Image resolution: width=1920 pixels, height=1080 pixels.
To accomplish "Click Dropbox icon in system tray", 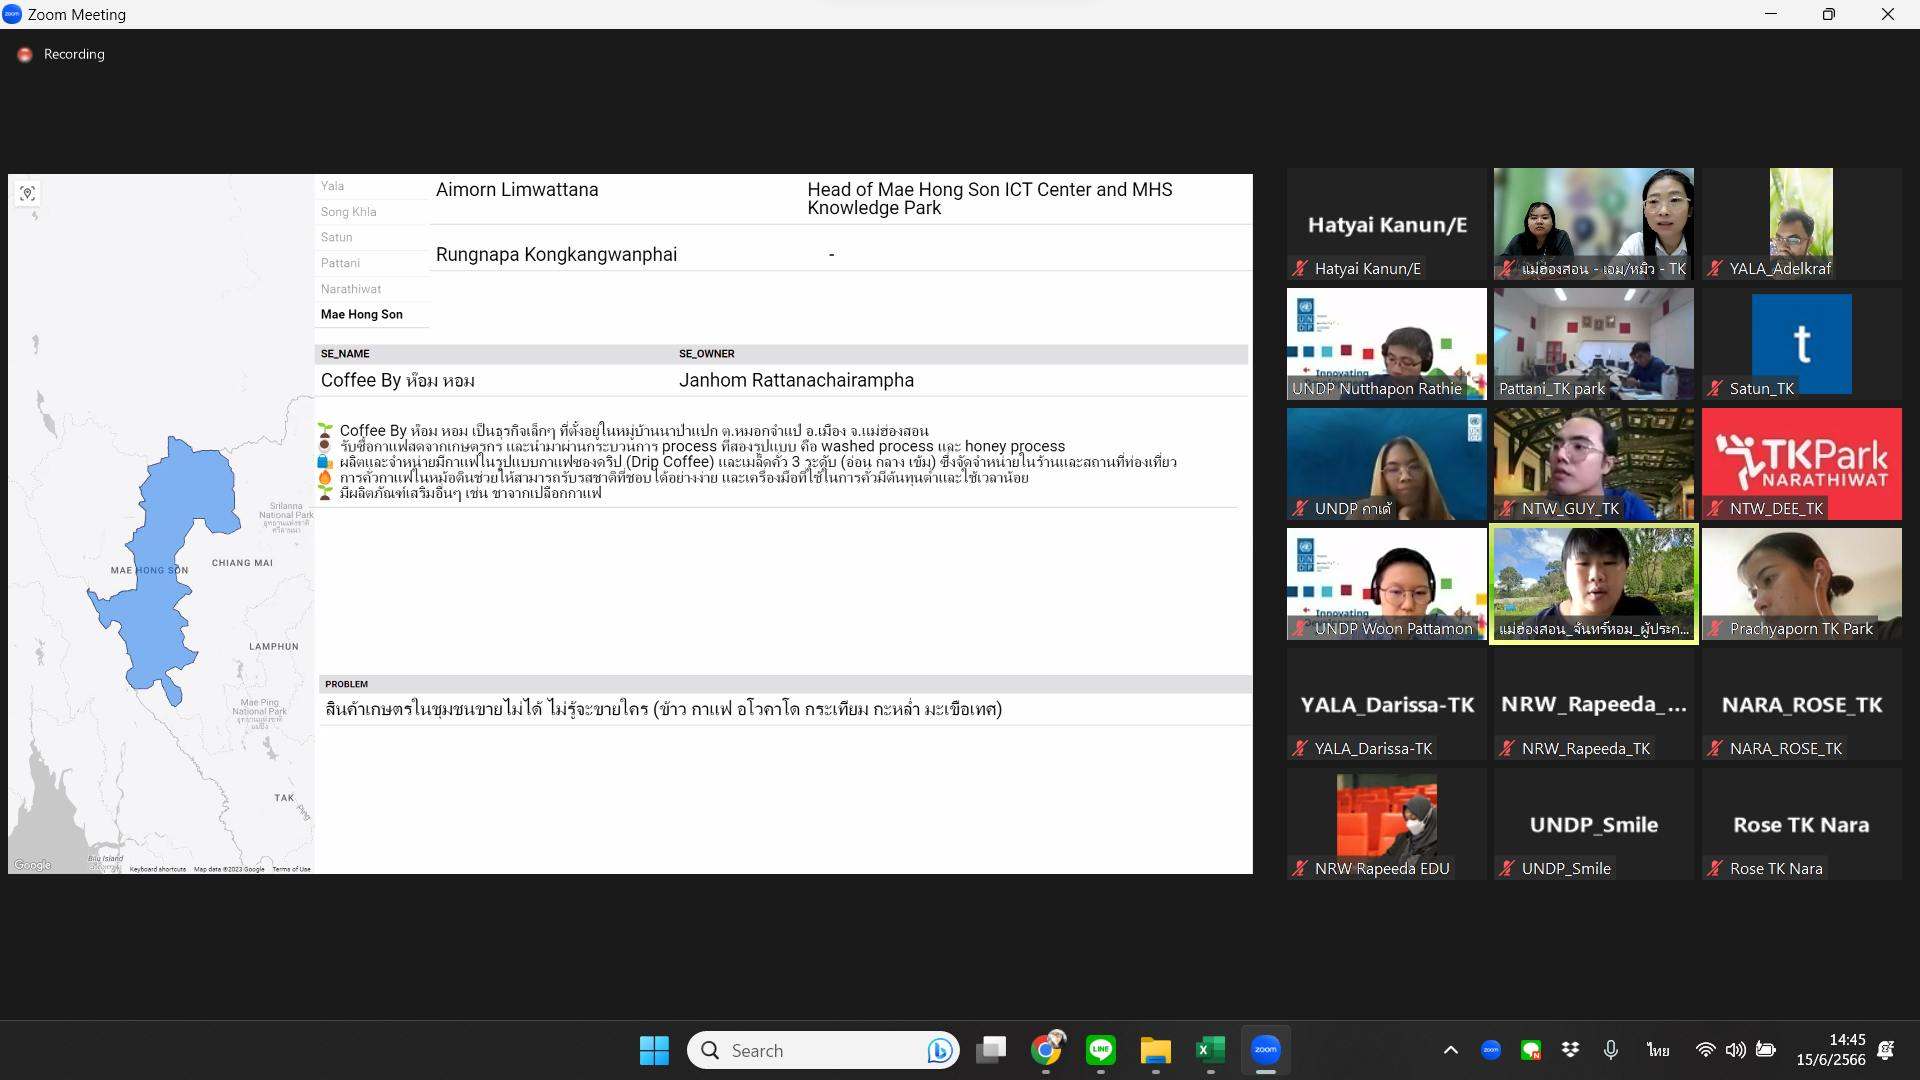I will pyautogui.click(x=1570, y=1050).
